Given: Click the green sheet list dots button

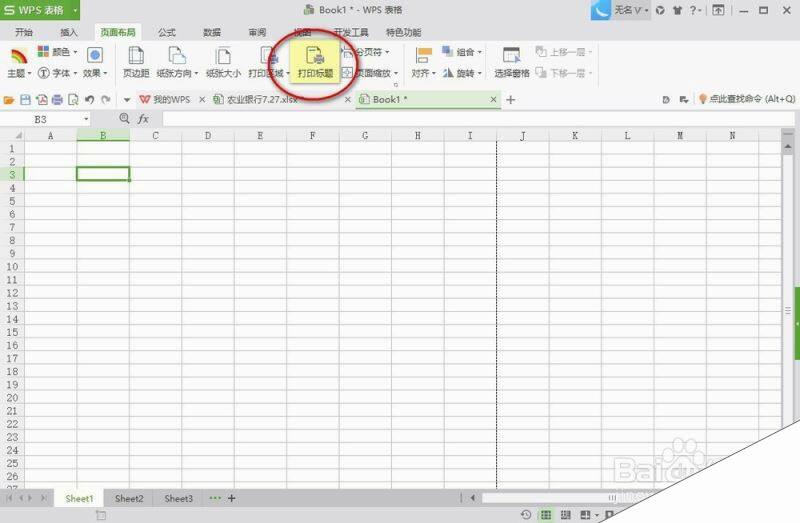Looking at the screenshot, I should (215, 498).
